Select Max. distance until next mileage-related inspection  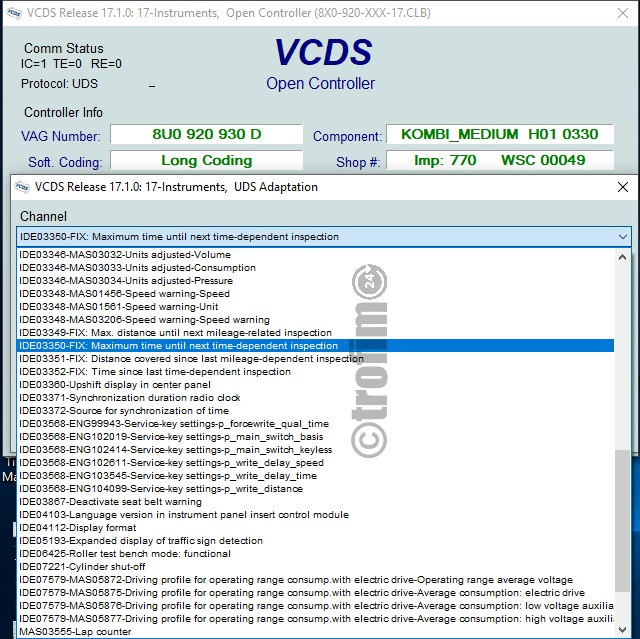point(316,333)
